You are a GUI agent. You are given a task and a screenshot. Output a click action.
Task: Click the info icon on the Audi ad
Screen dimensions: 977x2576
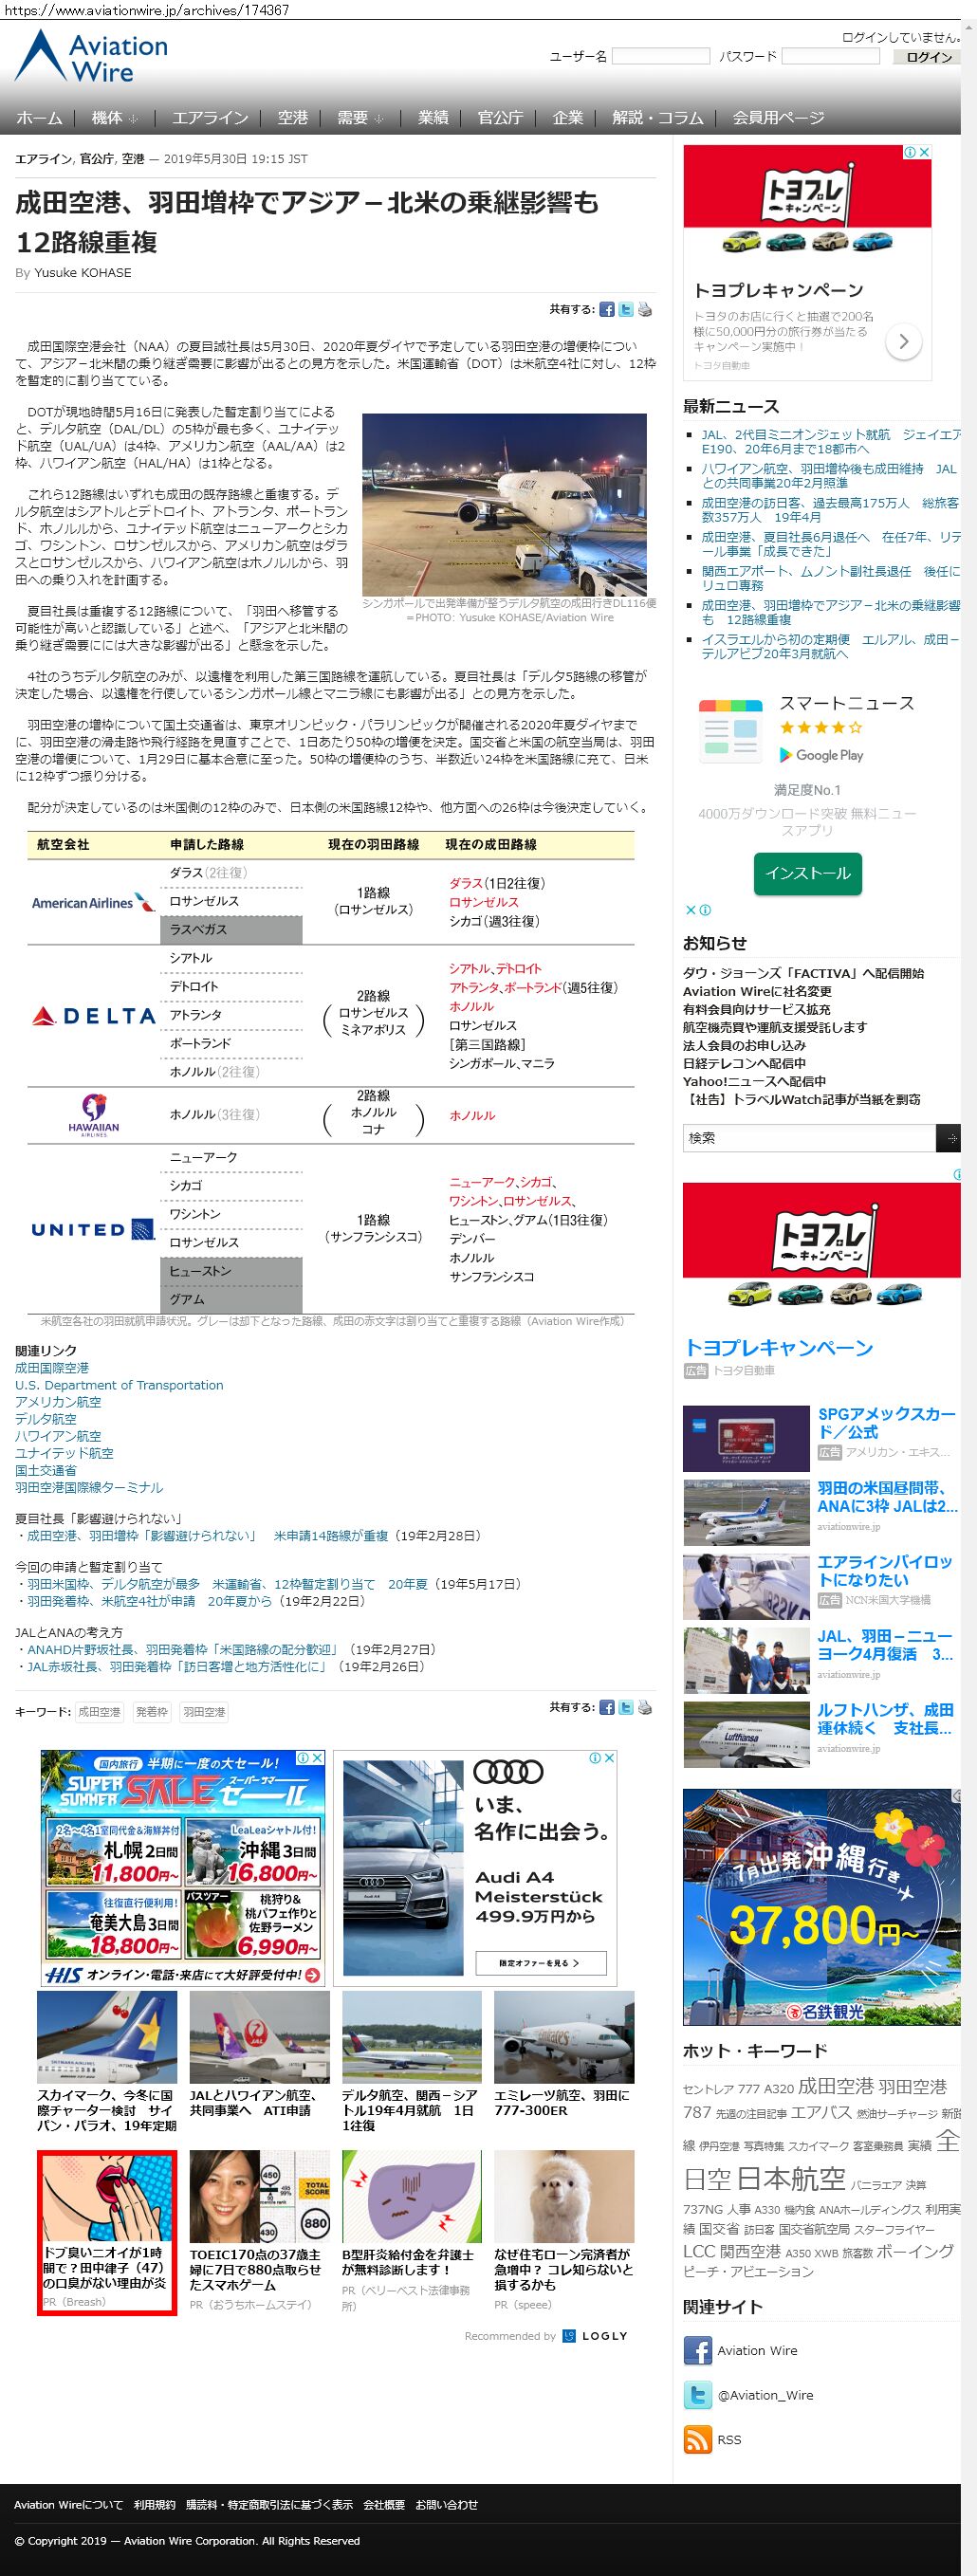point(595,1758)
